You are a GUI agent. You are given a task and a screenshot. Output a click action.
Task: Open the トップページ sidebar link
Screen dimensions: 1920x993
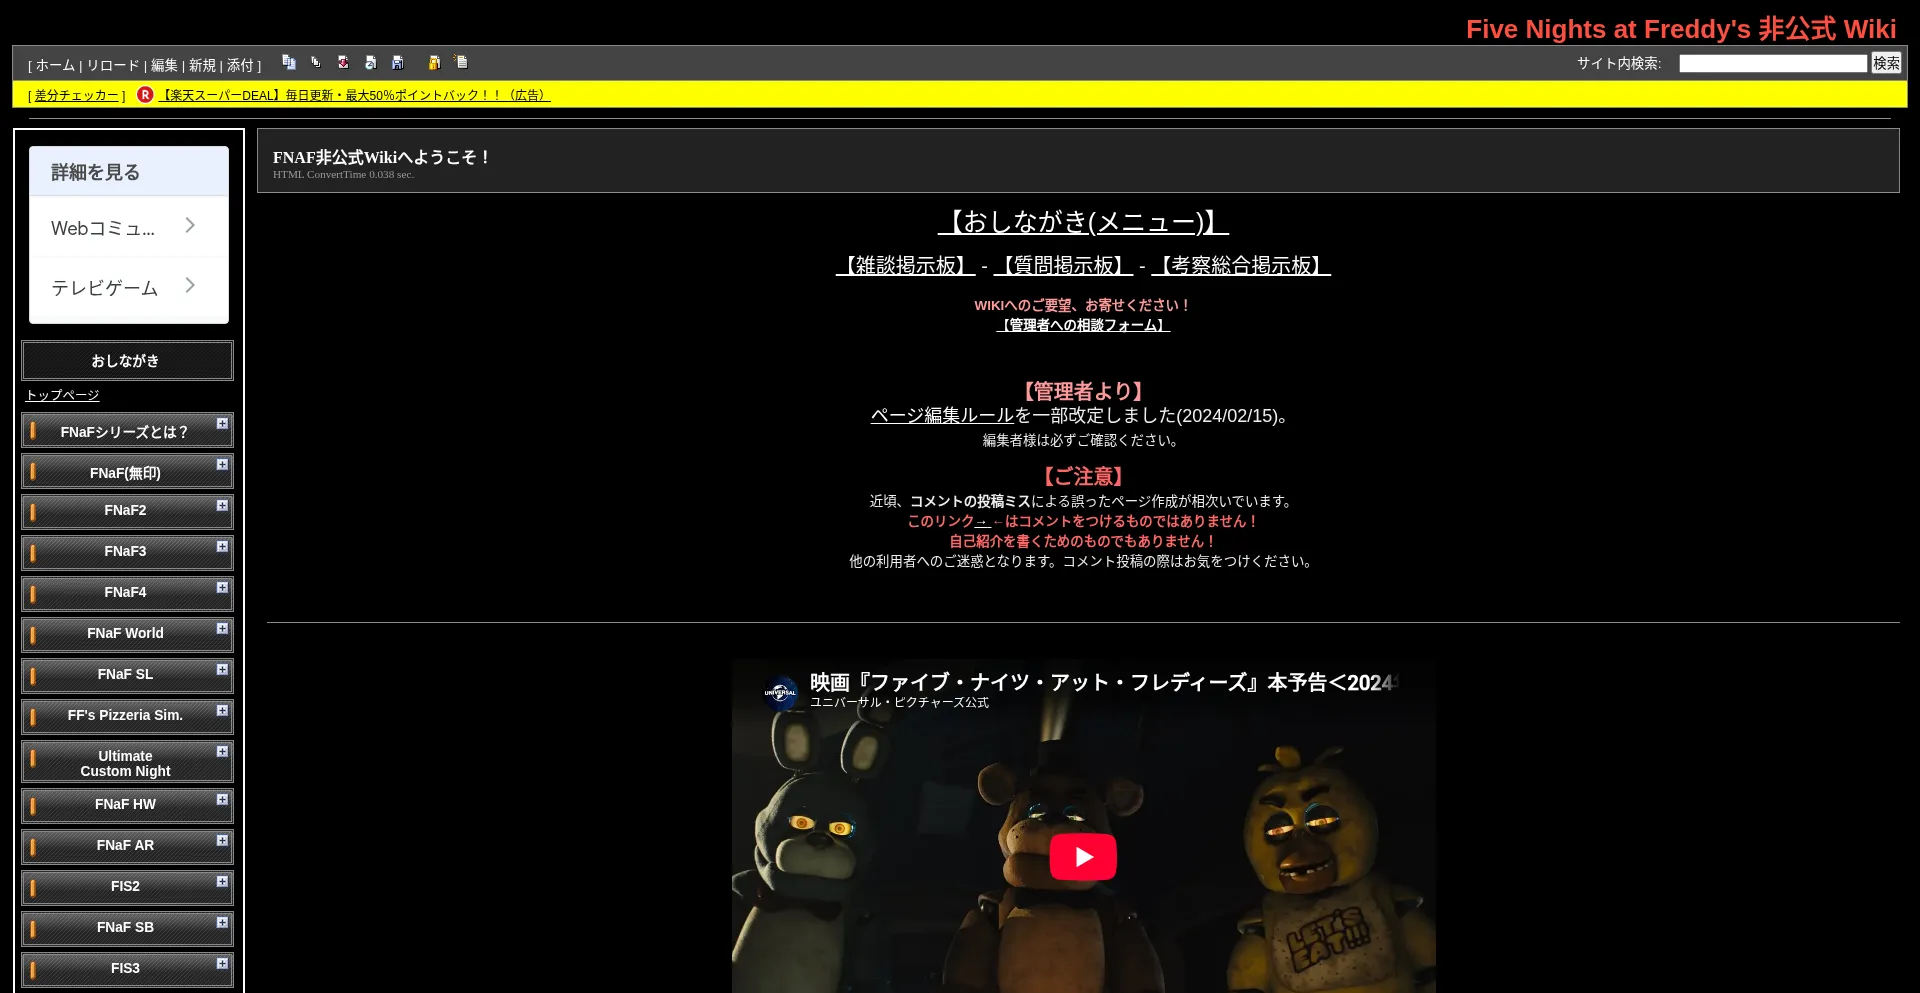[63, 395]
